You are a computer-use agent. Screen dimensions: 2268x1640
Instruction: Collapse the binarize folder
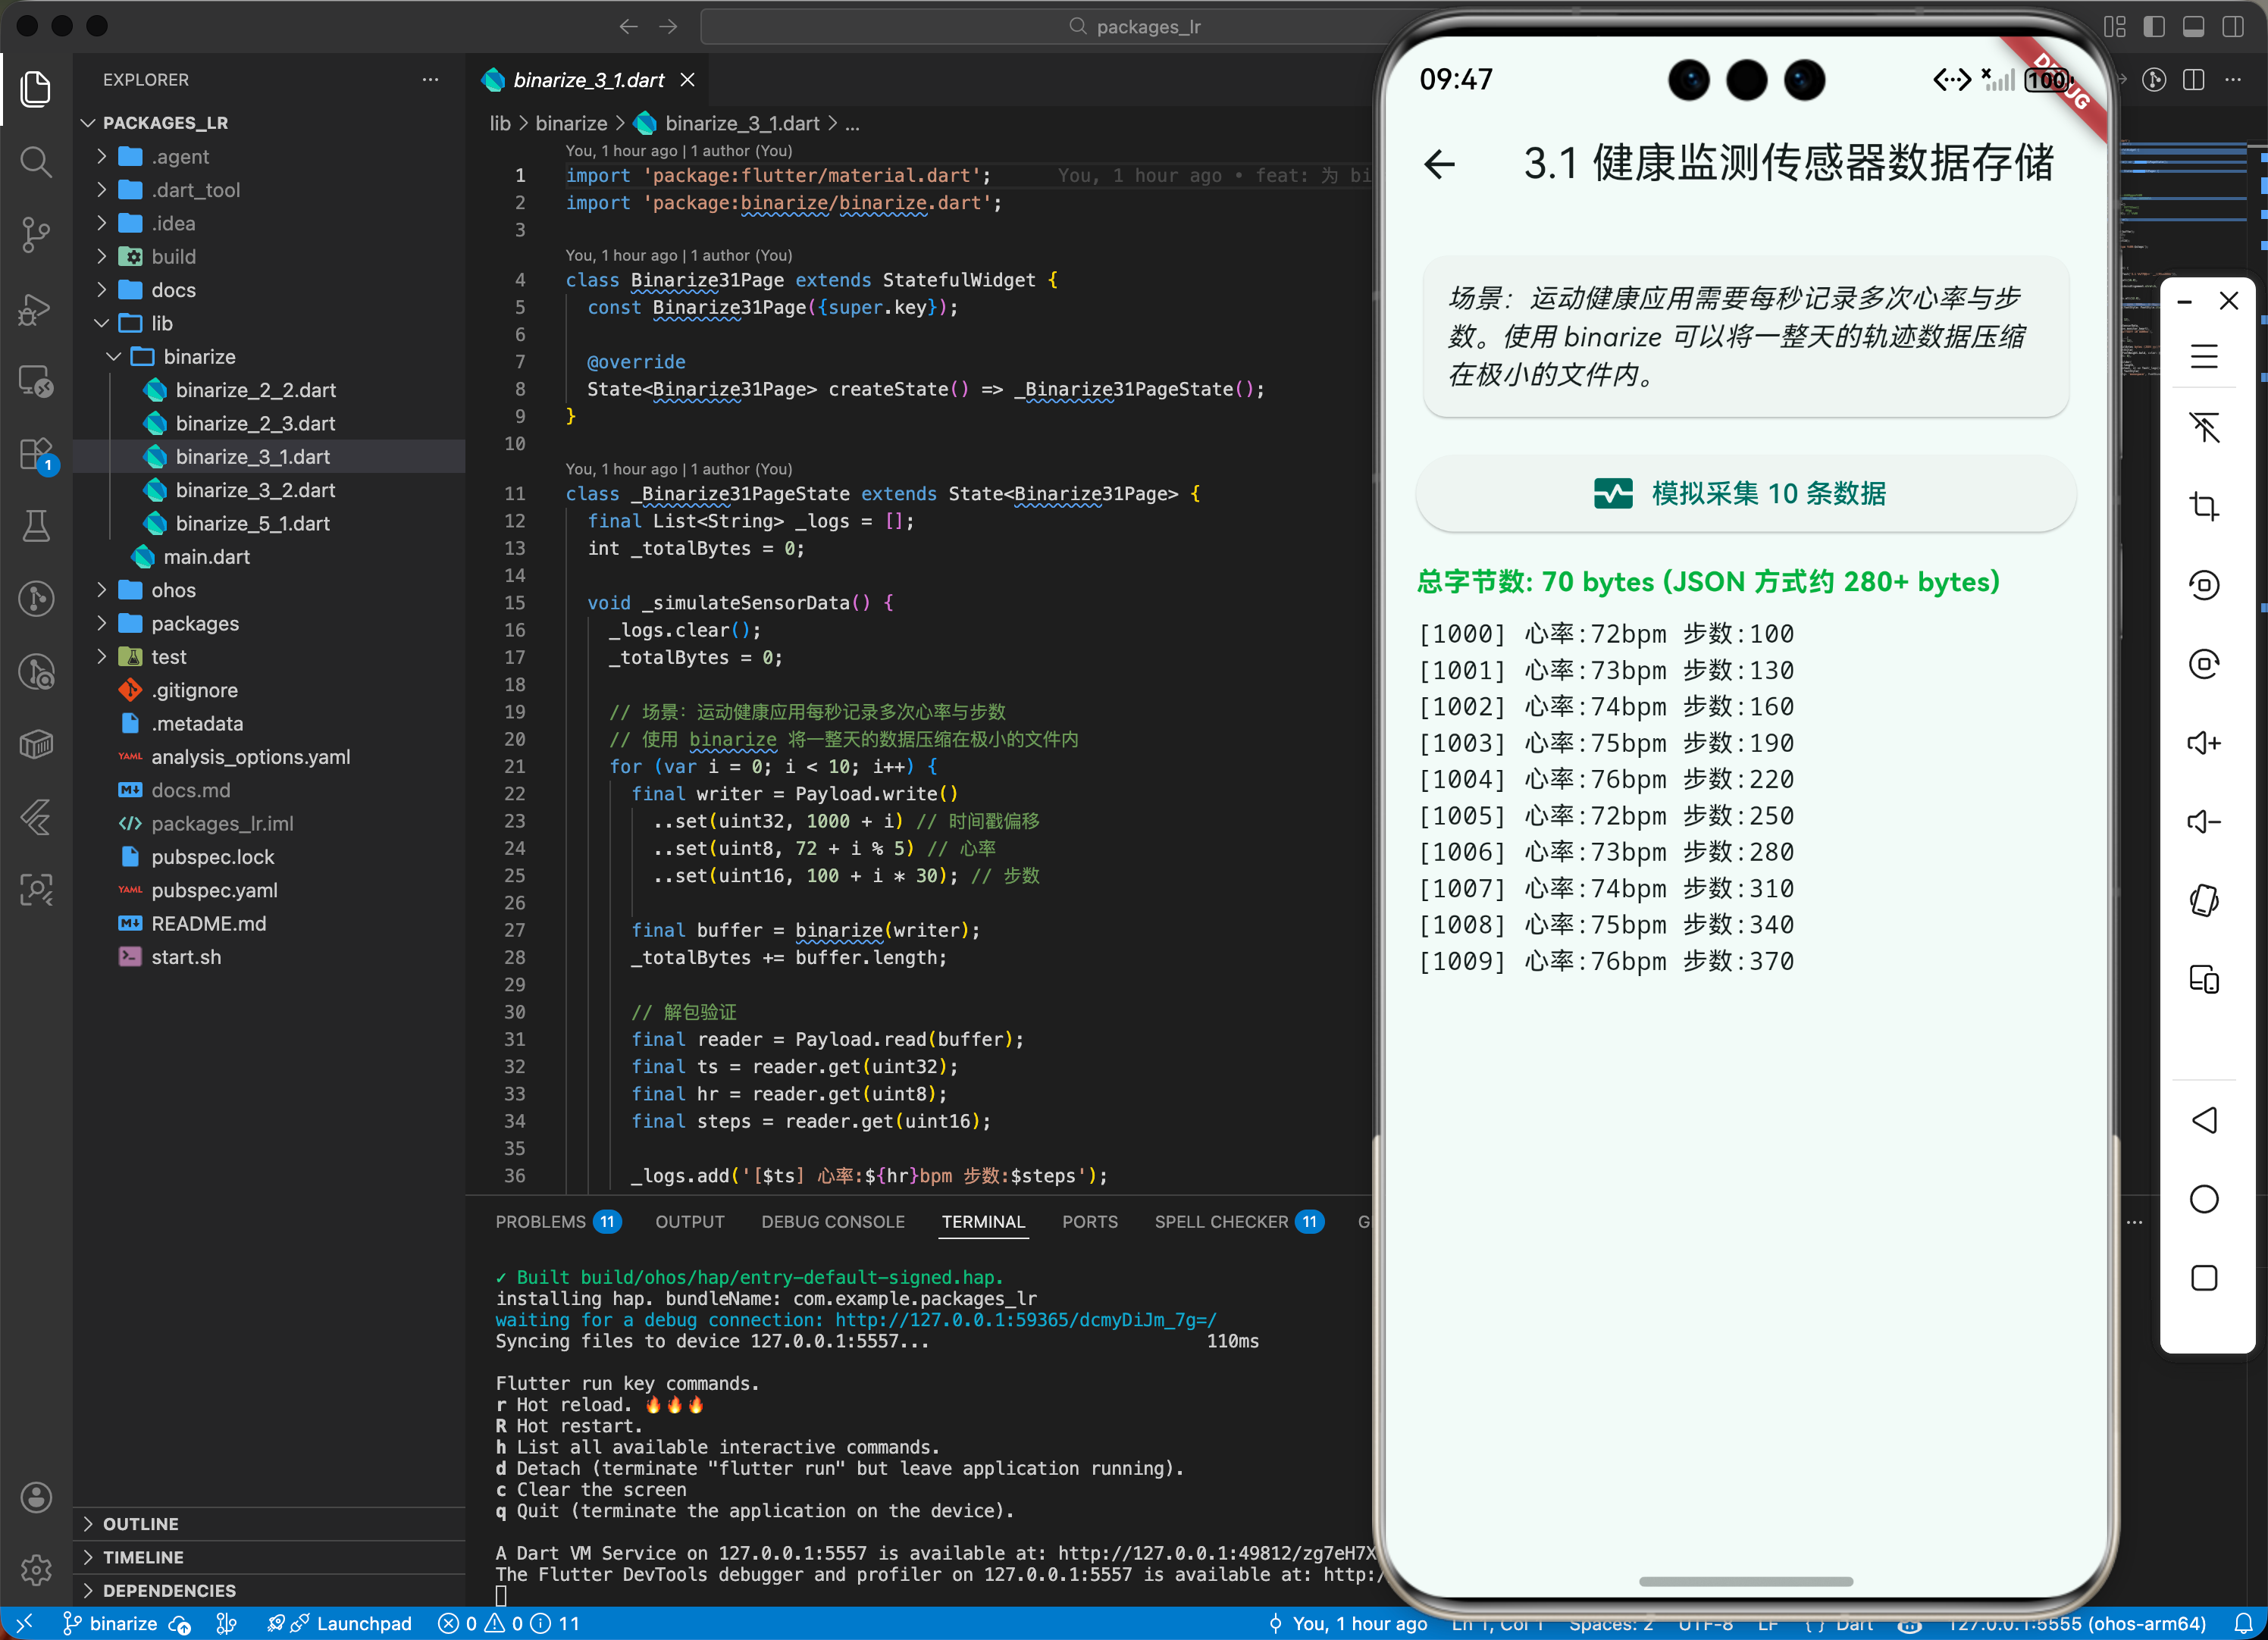[x=199, y=357]
